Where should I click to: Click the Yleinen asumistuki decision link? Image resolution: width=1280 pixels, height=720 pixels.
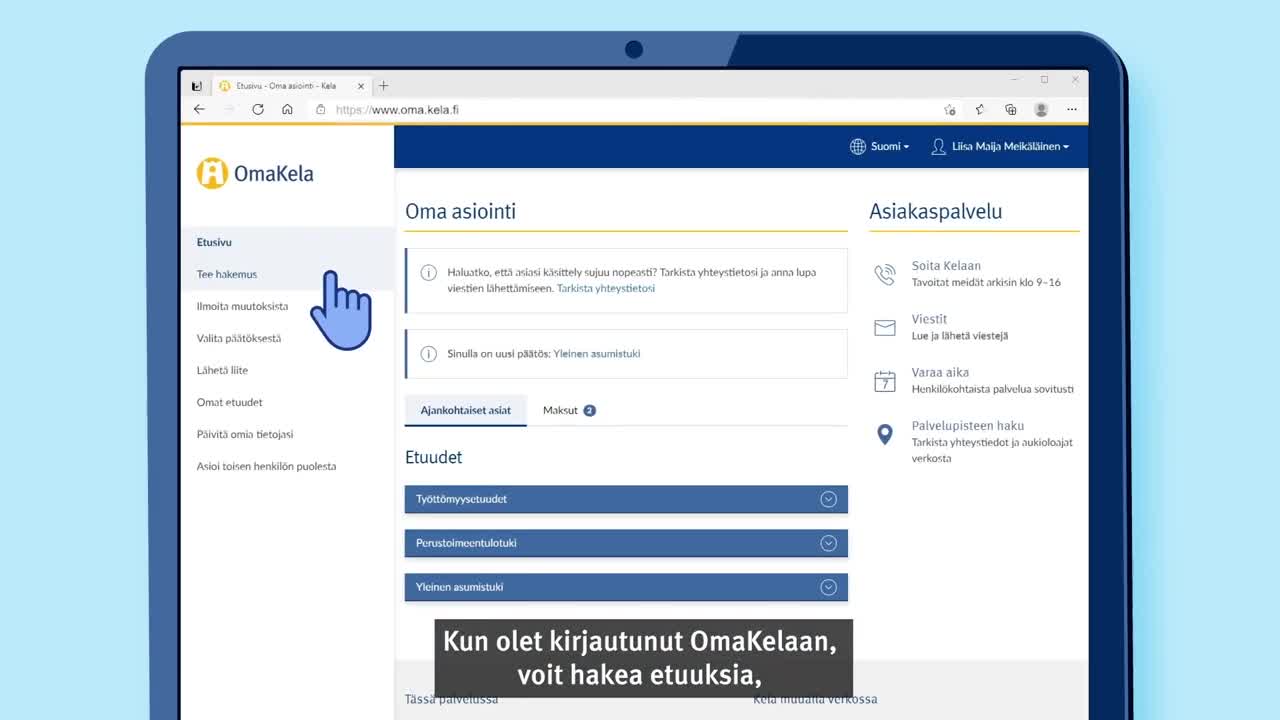point(598,353)
